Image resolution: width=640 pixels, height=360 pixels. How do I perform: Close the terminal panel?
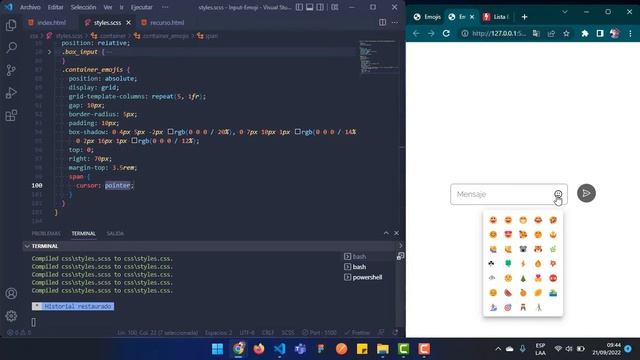click(396, 233)
